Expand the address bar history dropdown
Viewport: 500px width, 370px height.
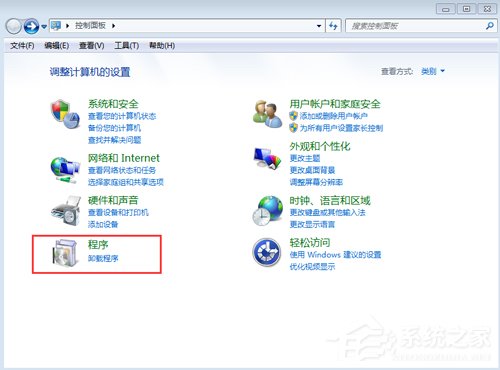319,26
